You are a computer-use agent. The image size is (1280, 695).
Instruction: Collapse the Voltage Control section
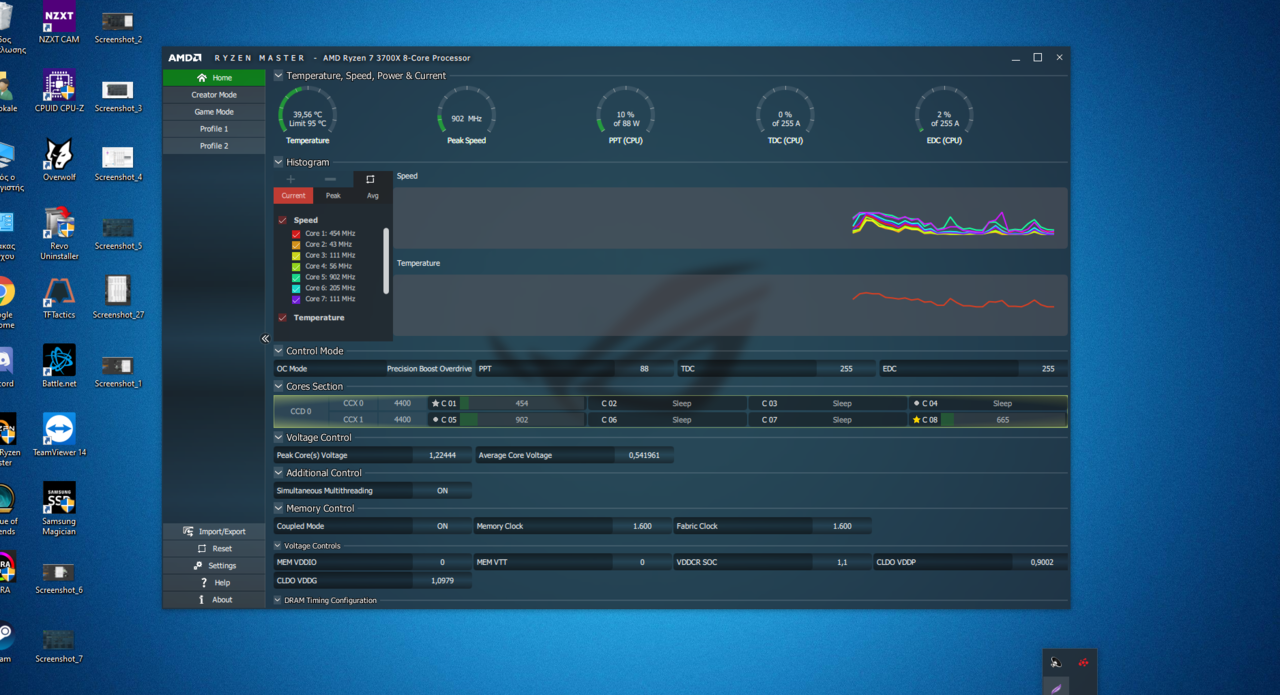(278, 437)
